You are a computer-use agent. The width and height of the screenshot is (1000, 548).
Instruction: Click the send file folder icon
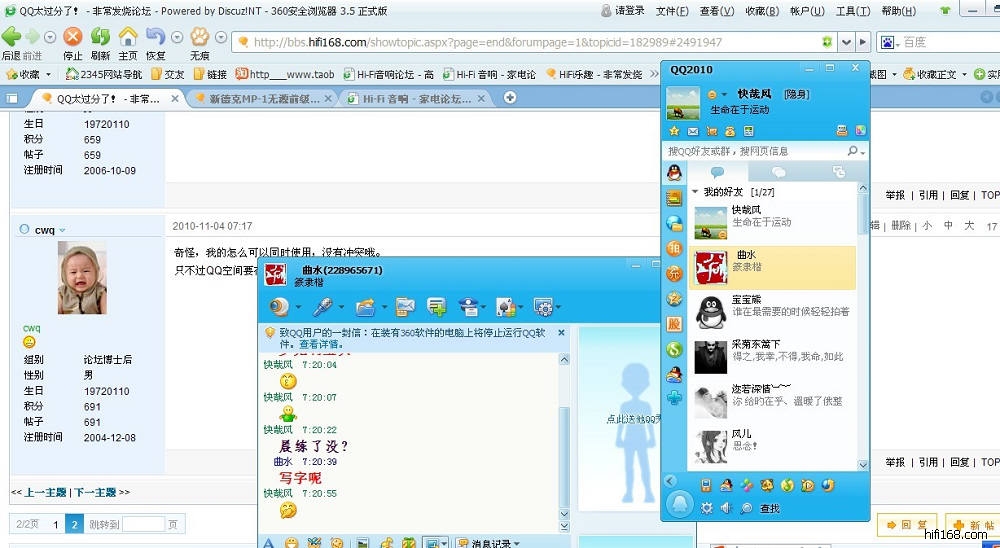point(365,306)
